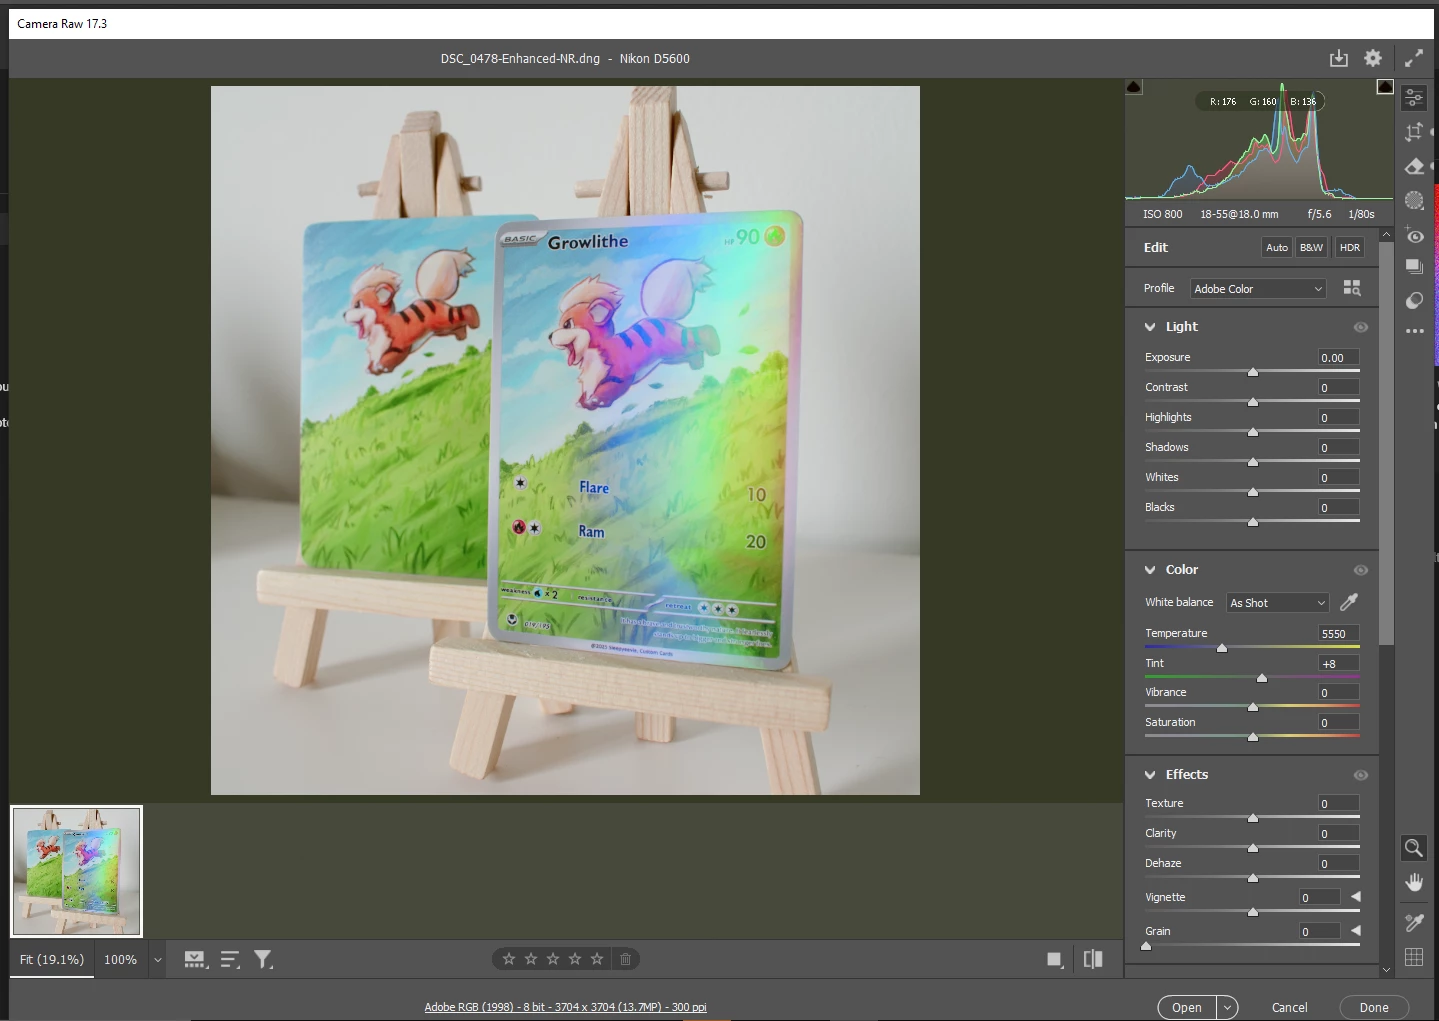Click the Temperature slider handle
The height and width of the screenshot is (1021, 1439).
(x=1222, y=648)
